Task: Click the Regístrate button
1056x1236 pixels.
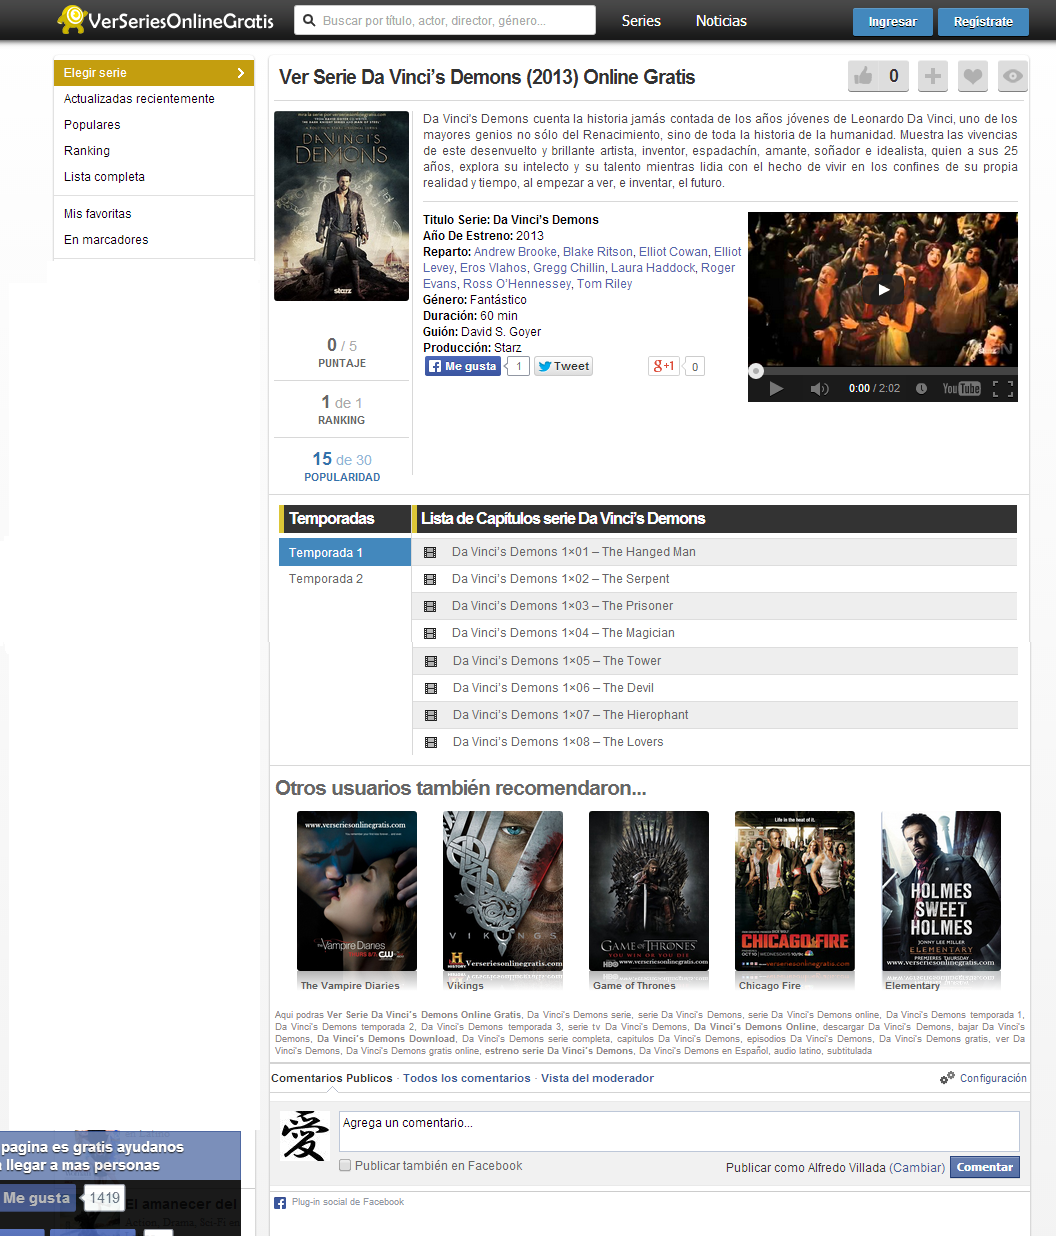Action: pyautogui.click(x=983, y=22)
